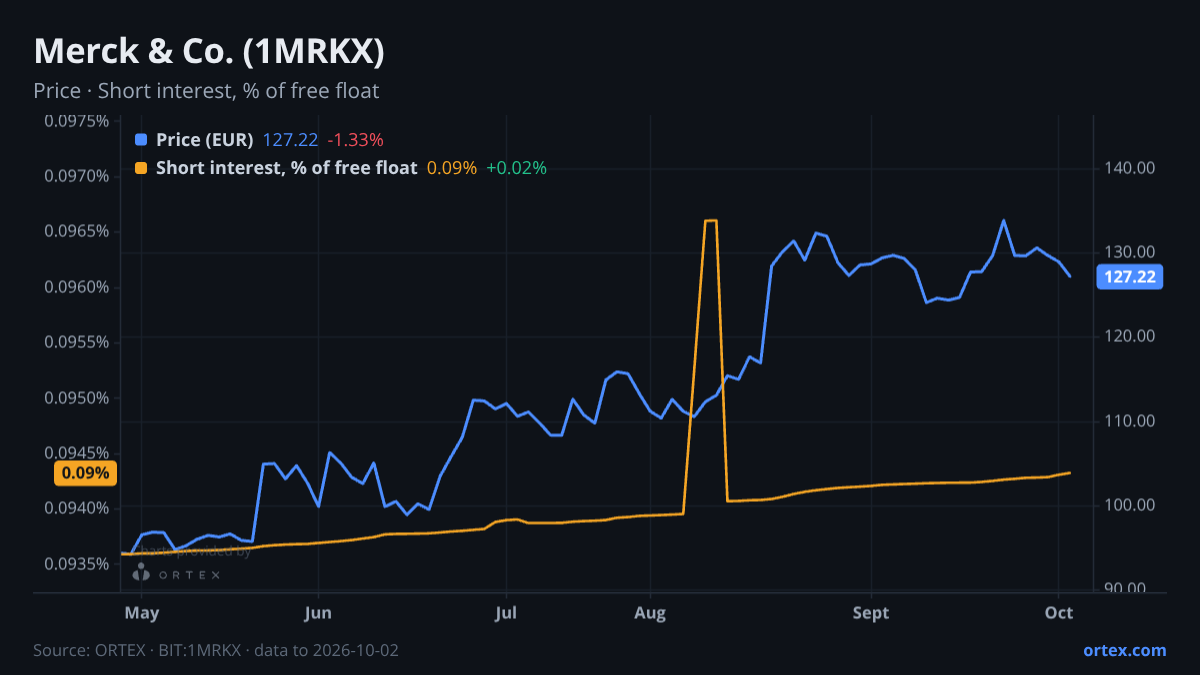Open the ortex.com link
Image resolution: width=1200 pixels, height=675 pixels.
1125,650
